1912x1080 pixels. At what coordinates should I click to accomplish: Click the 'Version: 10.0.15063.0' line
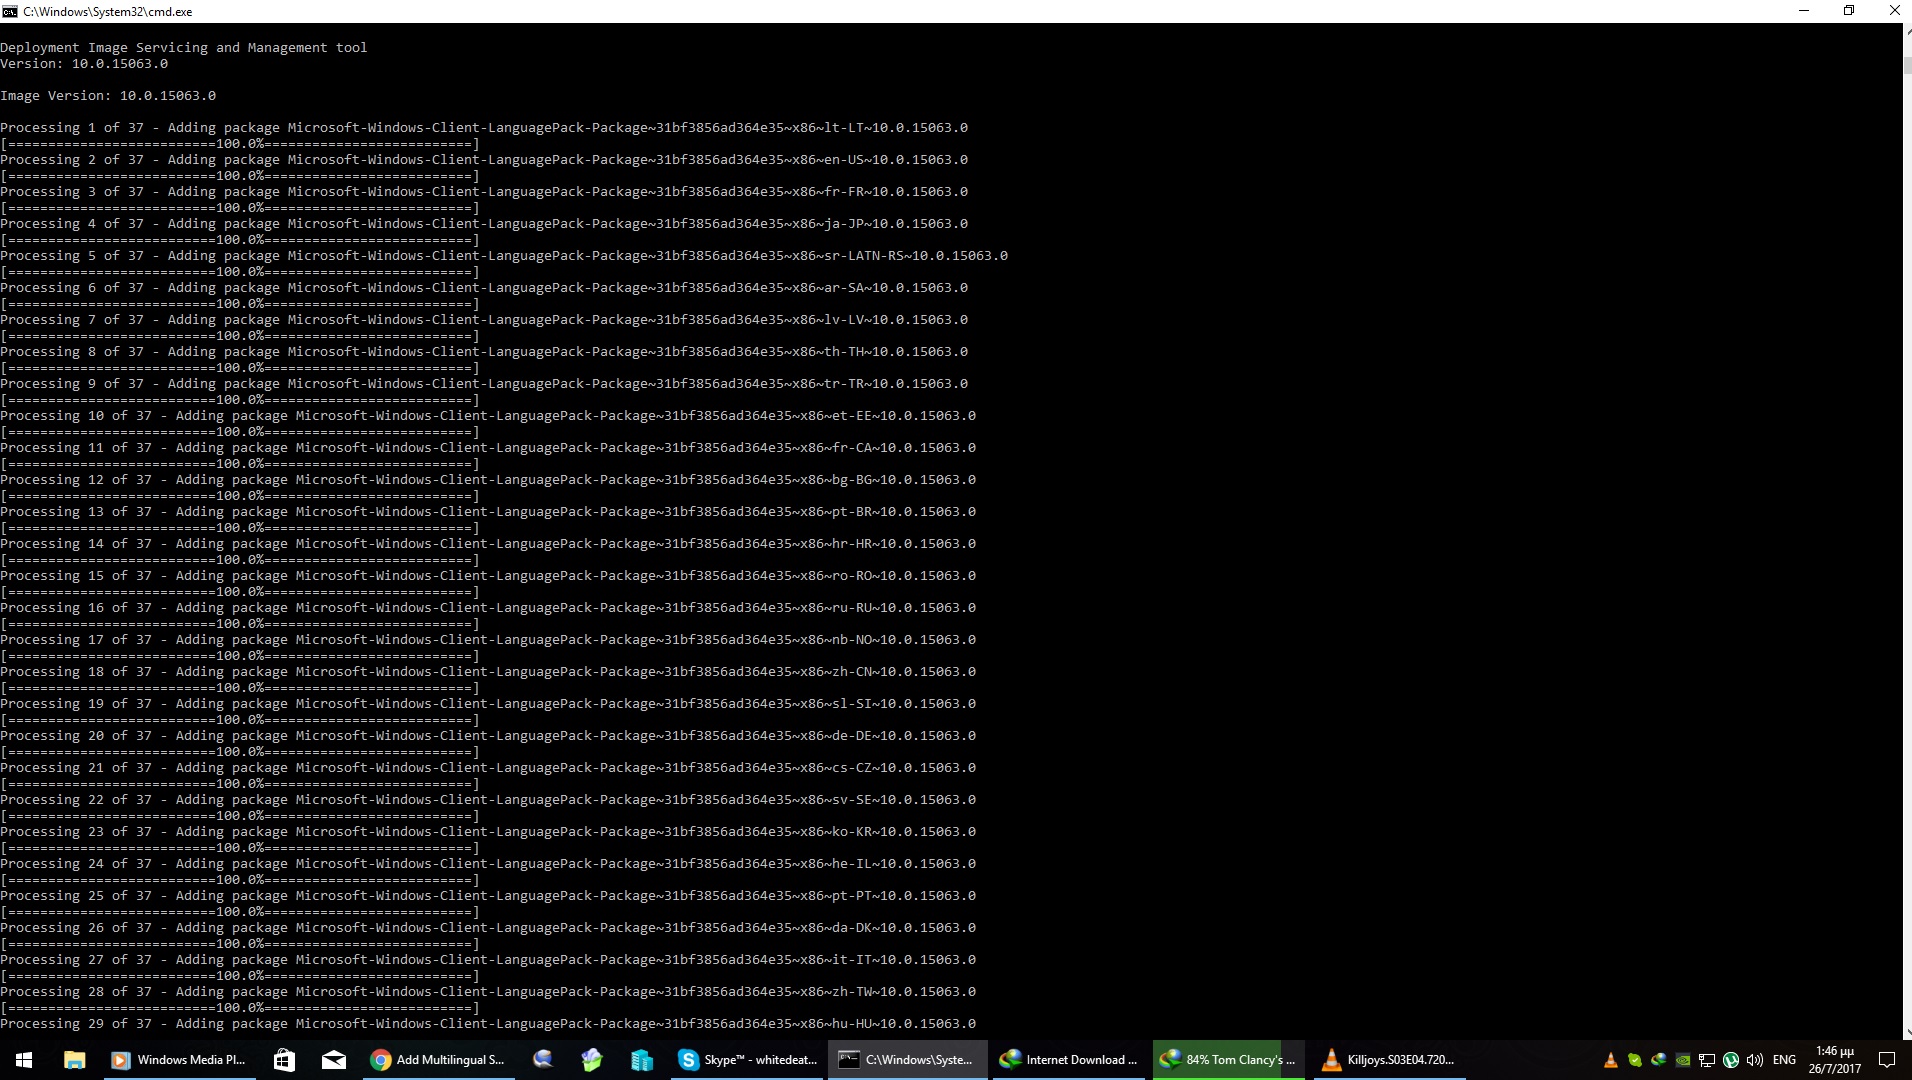(84, 64)
